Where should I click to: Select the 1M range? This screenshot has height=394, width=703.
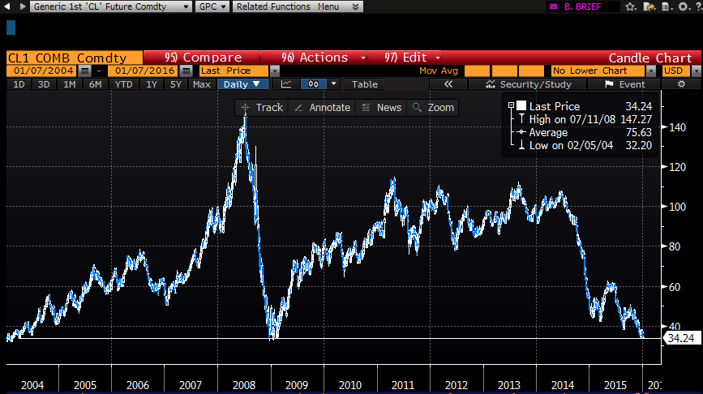click(69, 84)
